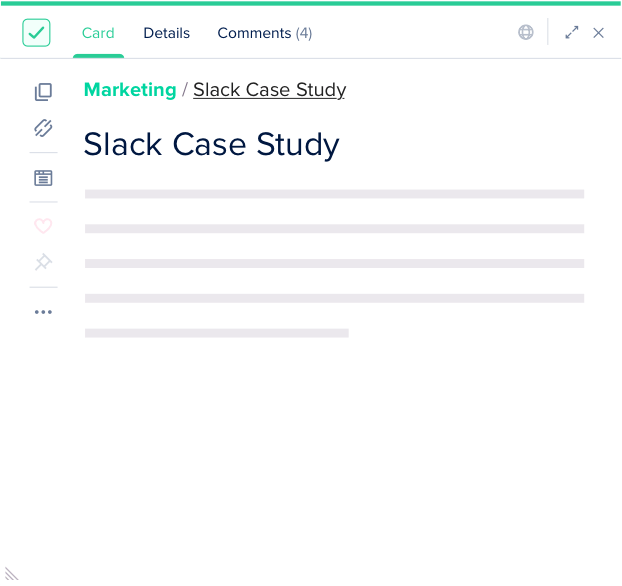Open the Comments (4) tab

264,33
